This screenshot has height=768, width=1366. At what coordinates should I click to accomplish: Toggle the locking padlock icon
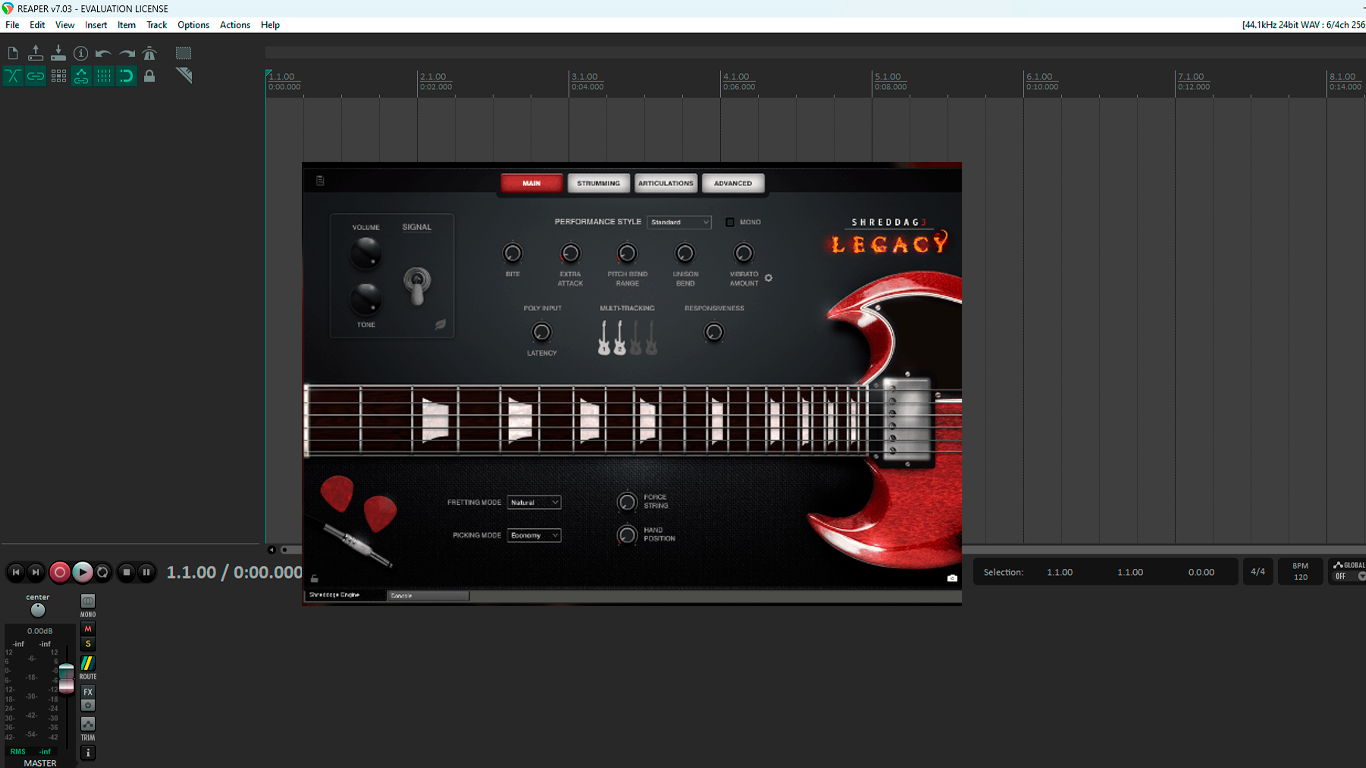(x=150, y=76)
